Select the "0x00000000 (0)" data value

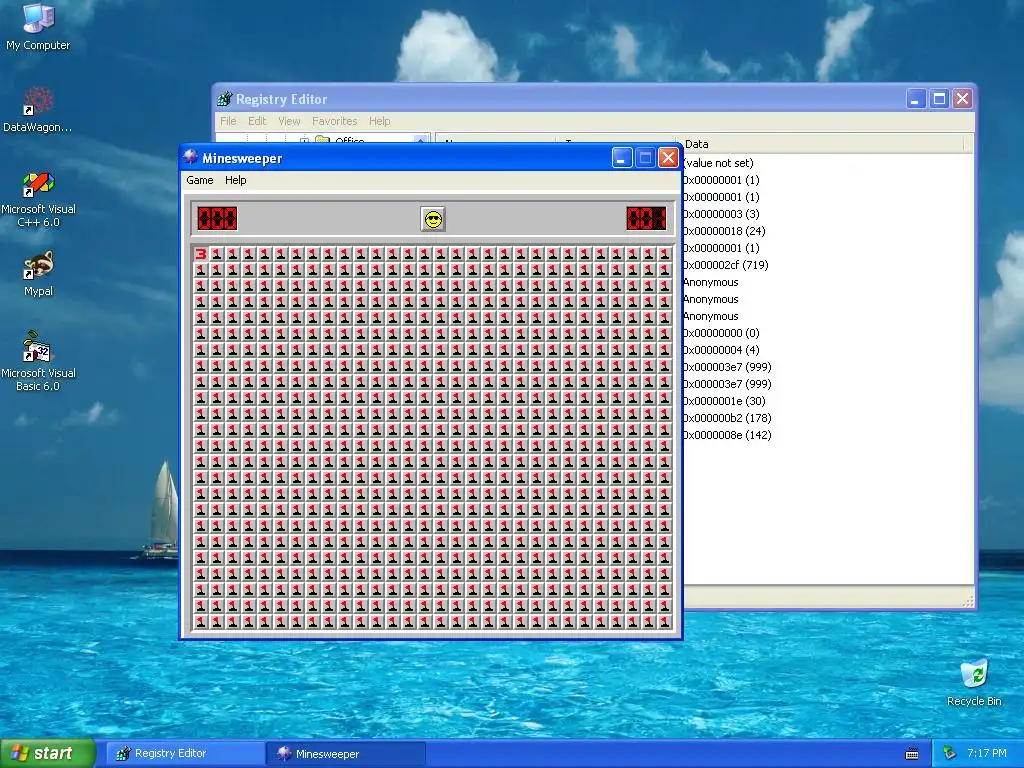coord(721,333)
